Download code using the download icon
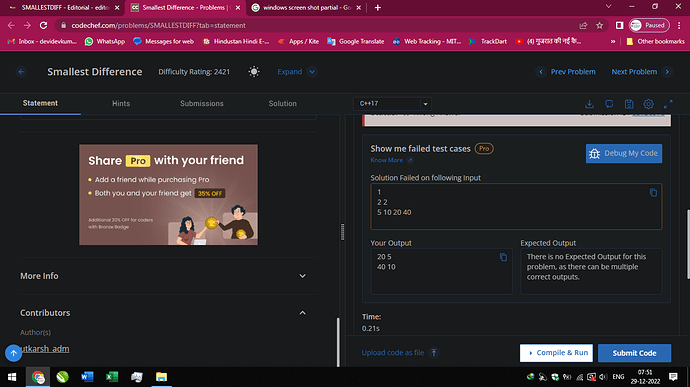The width and height of the screenshot is (690, 387). point(589,104)
